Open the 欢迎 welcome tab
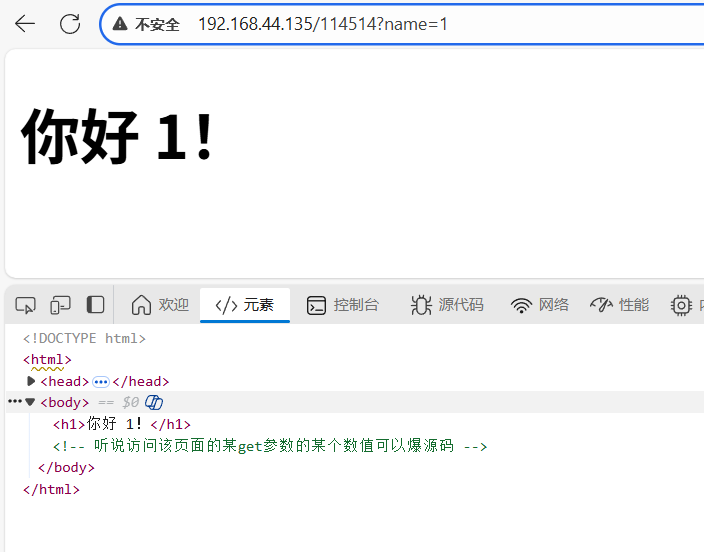 pos(160,305)
